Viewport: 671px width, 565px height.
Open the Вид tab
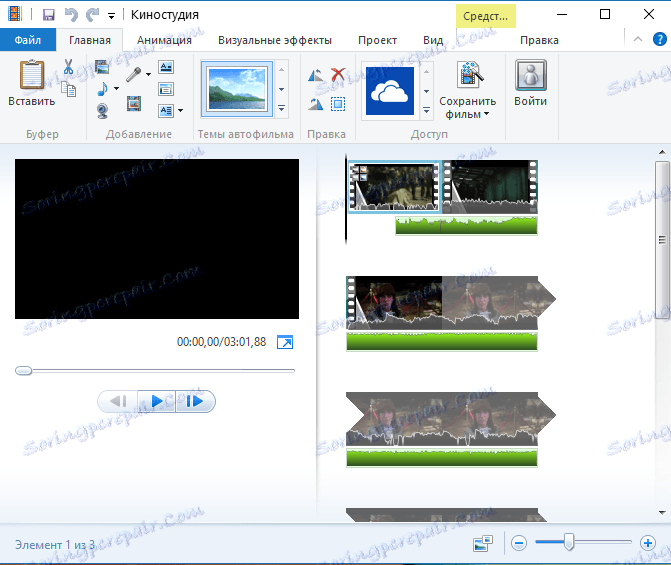433,40
